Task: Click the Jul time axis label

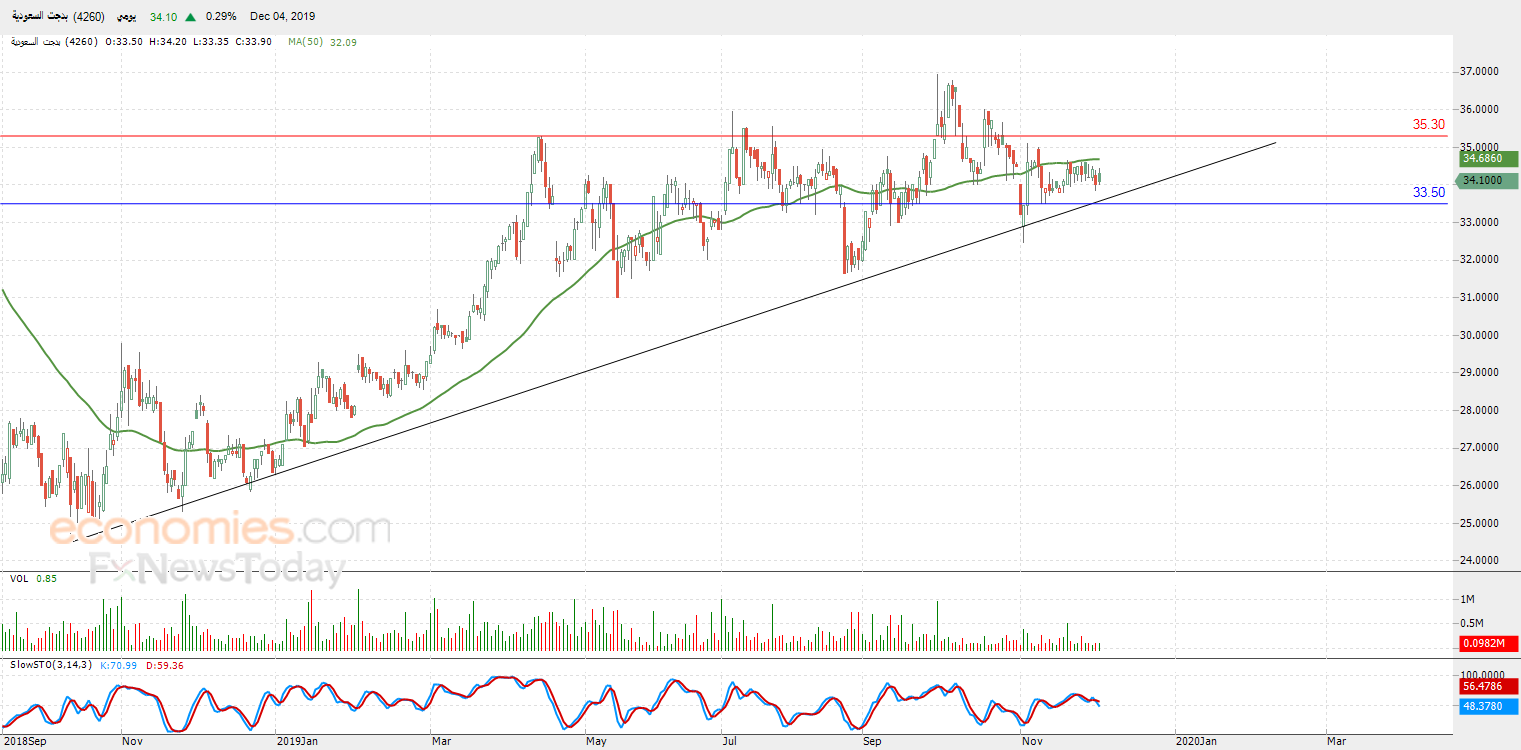Action: [x=731, y=741]
